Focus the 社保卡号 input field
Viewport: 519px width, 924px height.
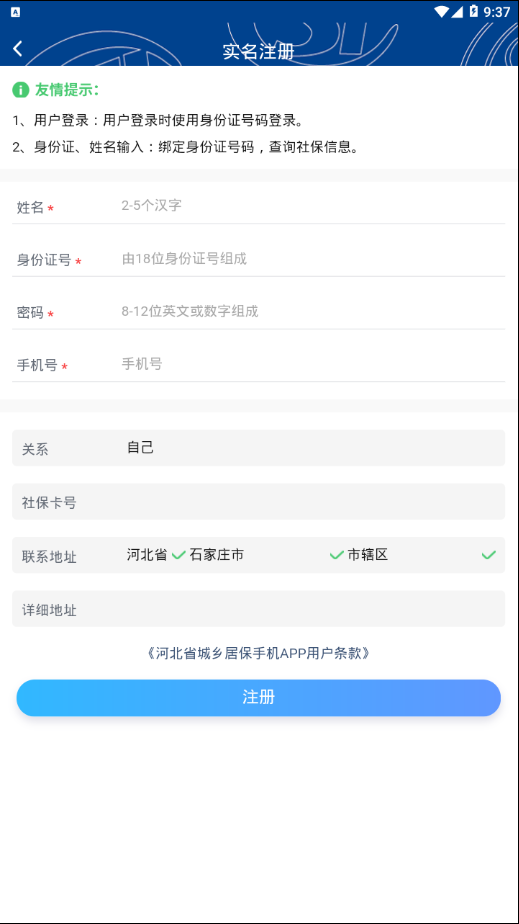click(x=259, y=501)
